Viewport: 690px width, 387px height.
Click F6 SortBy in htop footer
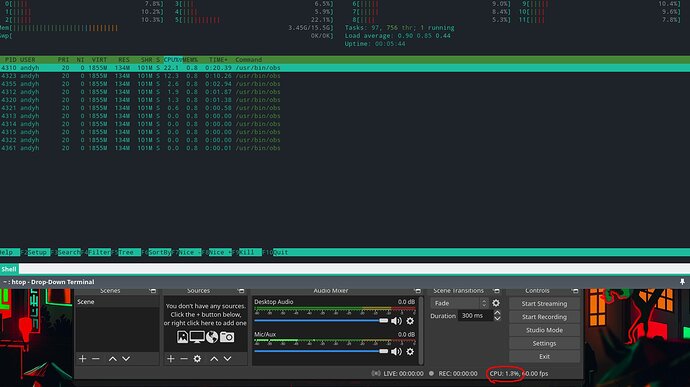(x=157, y=252)
